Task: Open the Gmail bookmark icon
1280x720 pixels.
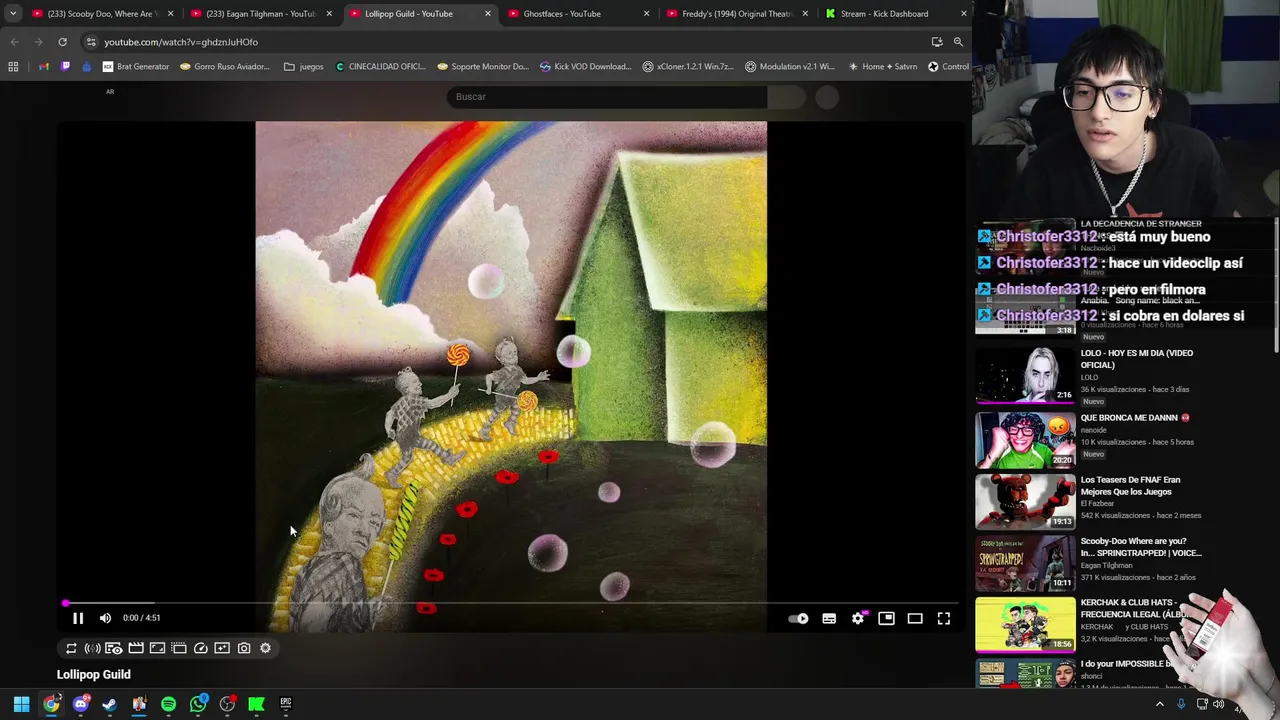Action: tap(44, 67)
